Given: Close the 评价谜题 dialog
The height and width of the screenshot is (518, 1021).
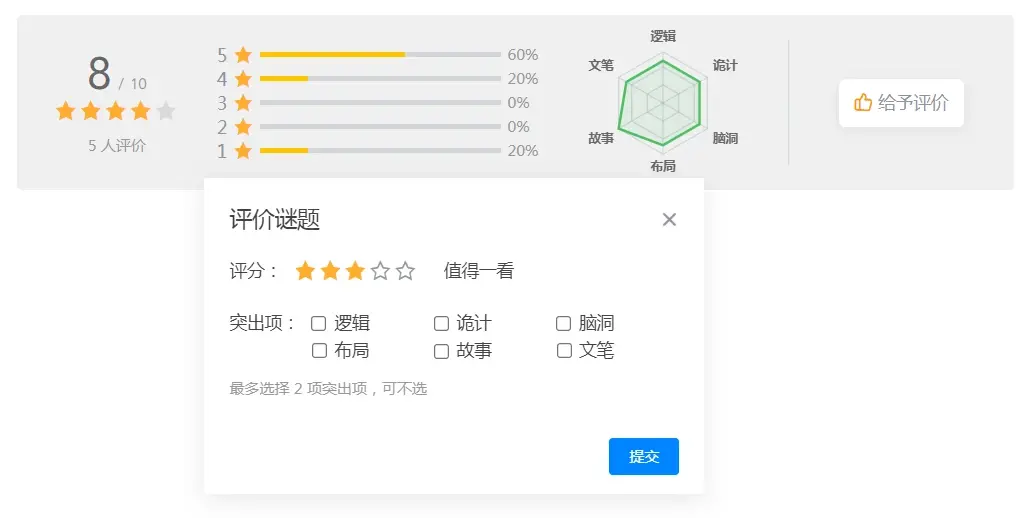Looking at the screenshot, I should tap(669, 220).
